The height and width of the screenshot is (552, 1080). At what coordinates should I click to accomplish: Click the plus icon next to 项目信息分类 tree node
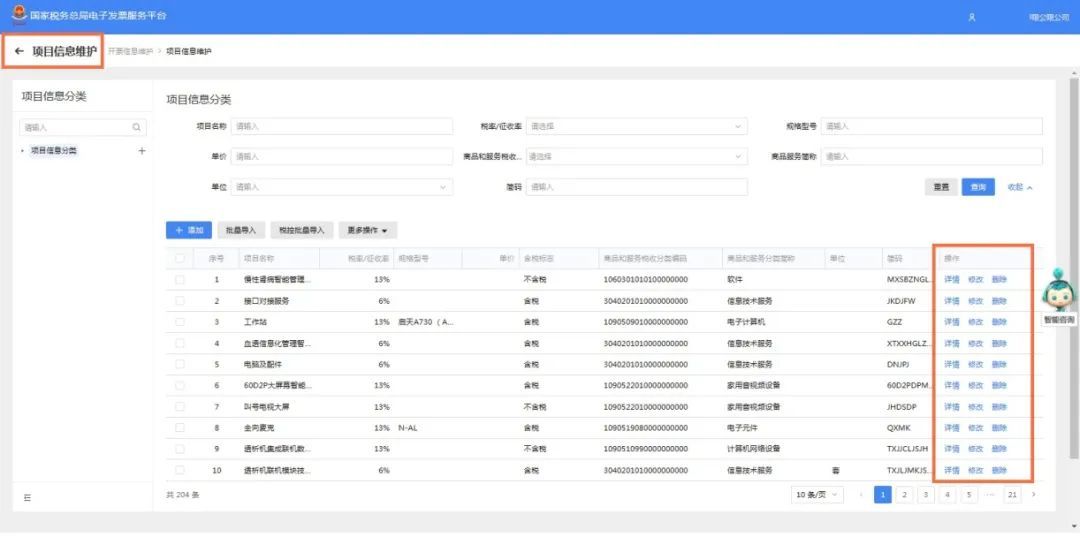[141, 151]
